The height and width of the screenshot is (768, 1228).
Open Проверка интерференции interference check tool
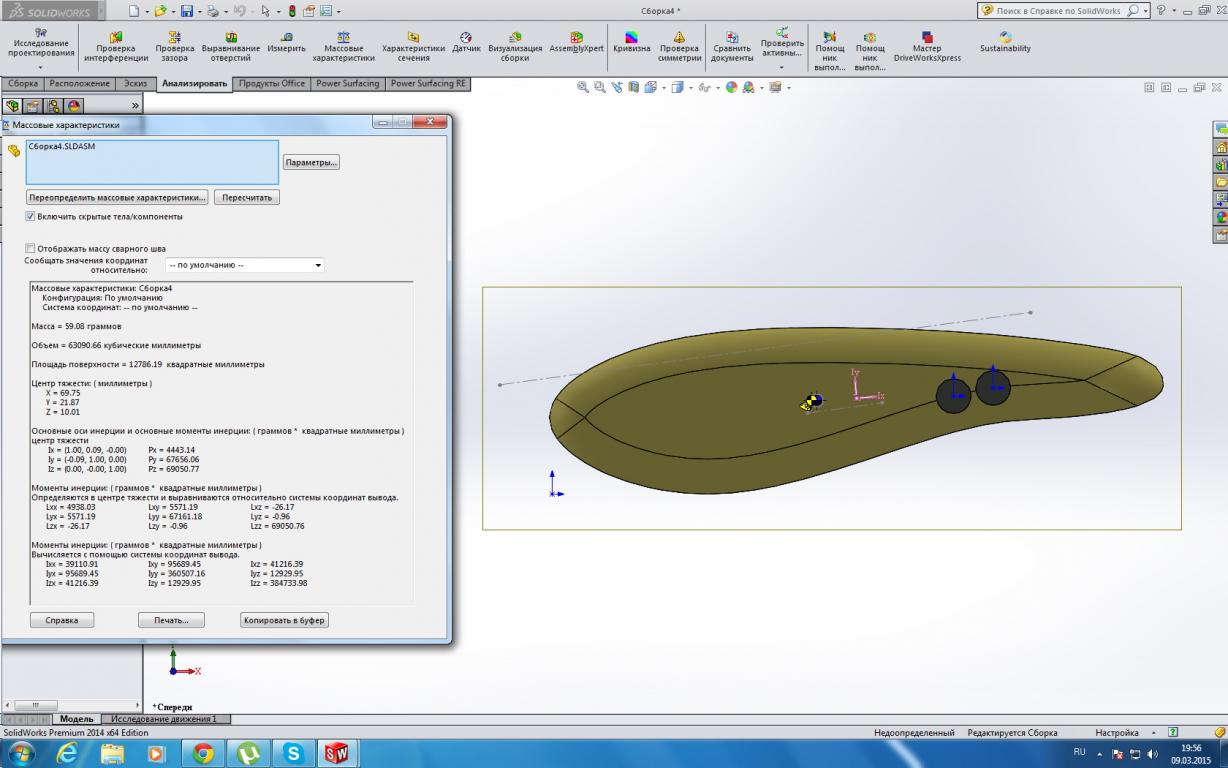pyautogui.click(x=116, y=38)
